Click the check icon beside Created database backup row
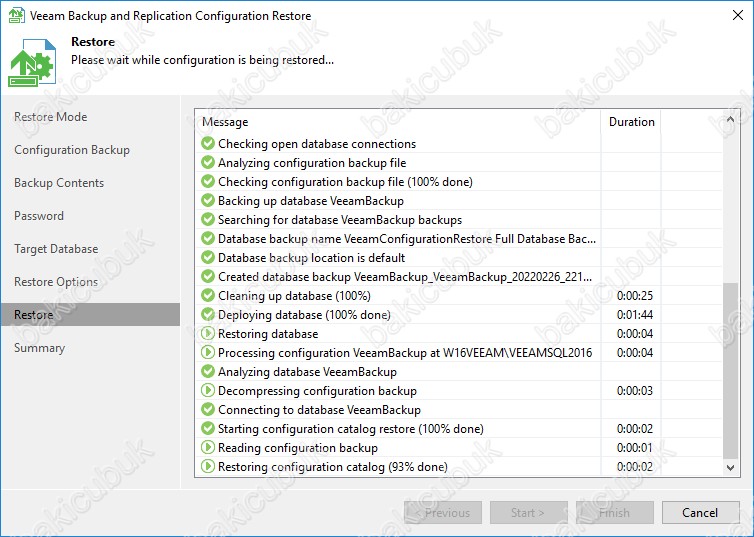The width and height of the screenshot is (754, 537). coord(208,276)
